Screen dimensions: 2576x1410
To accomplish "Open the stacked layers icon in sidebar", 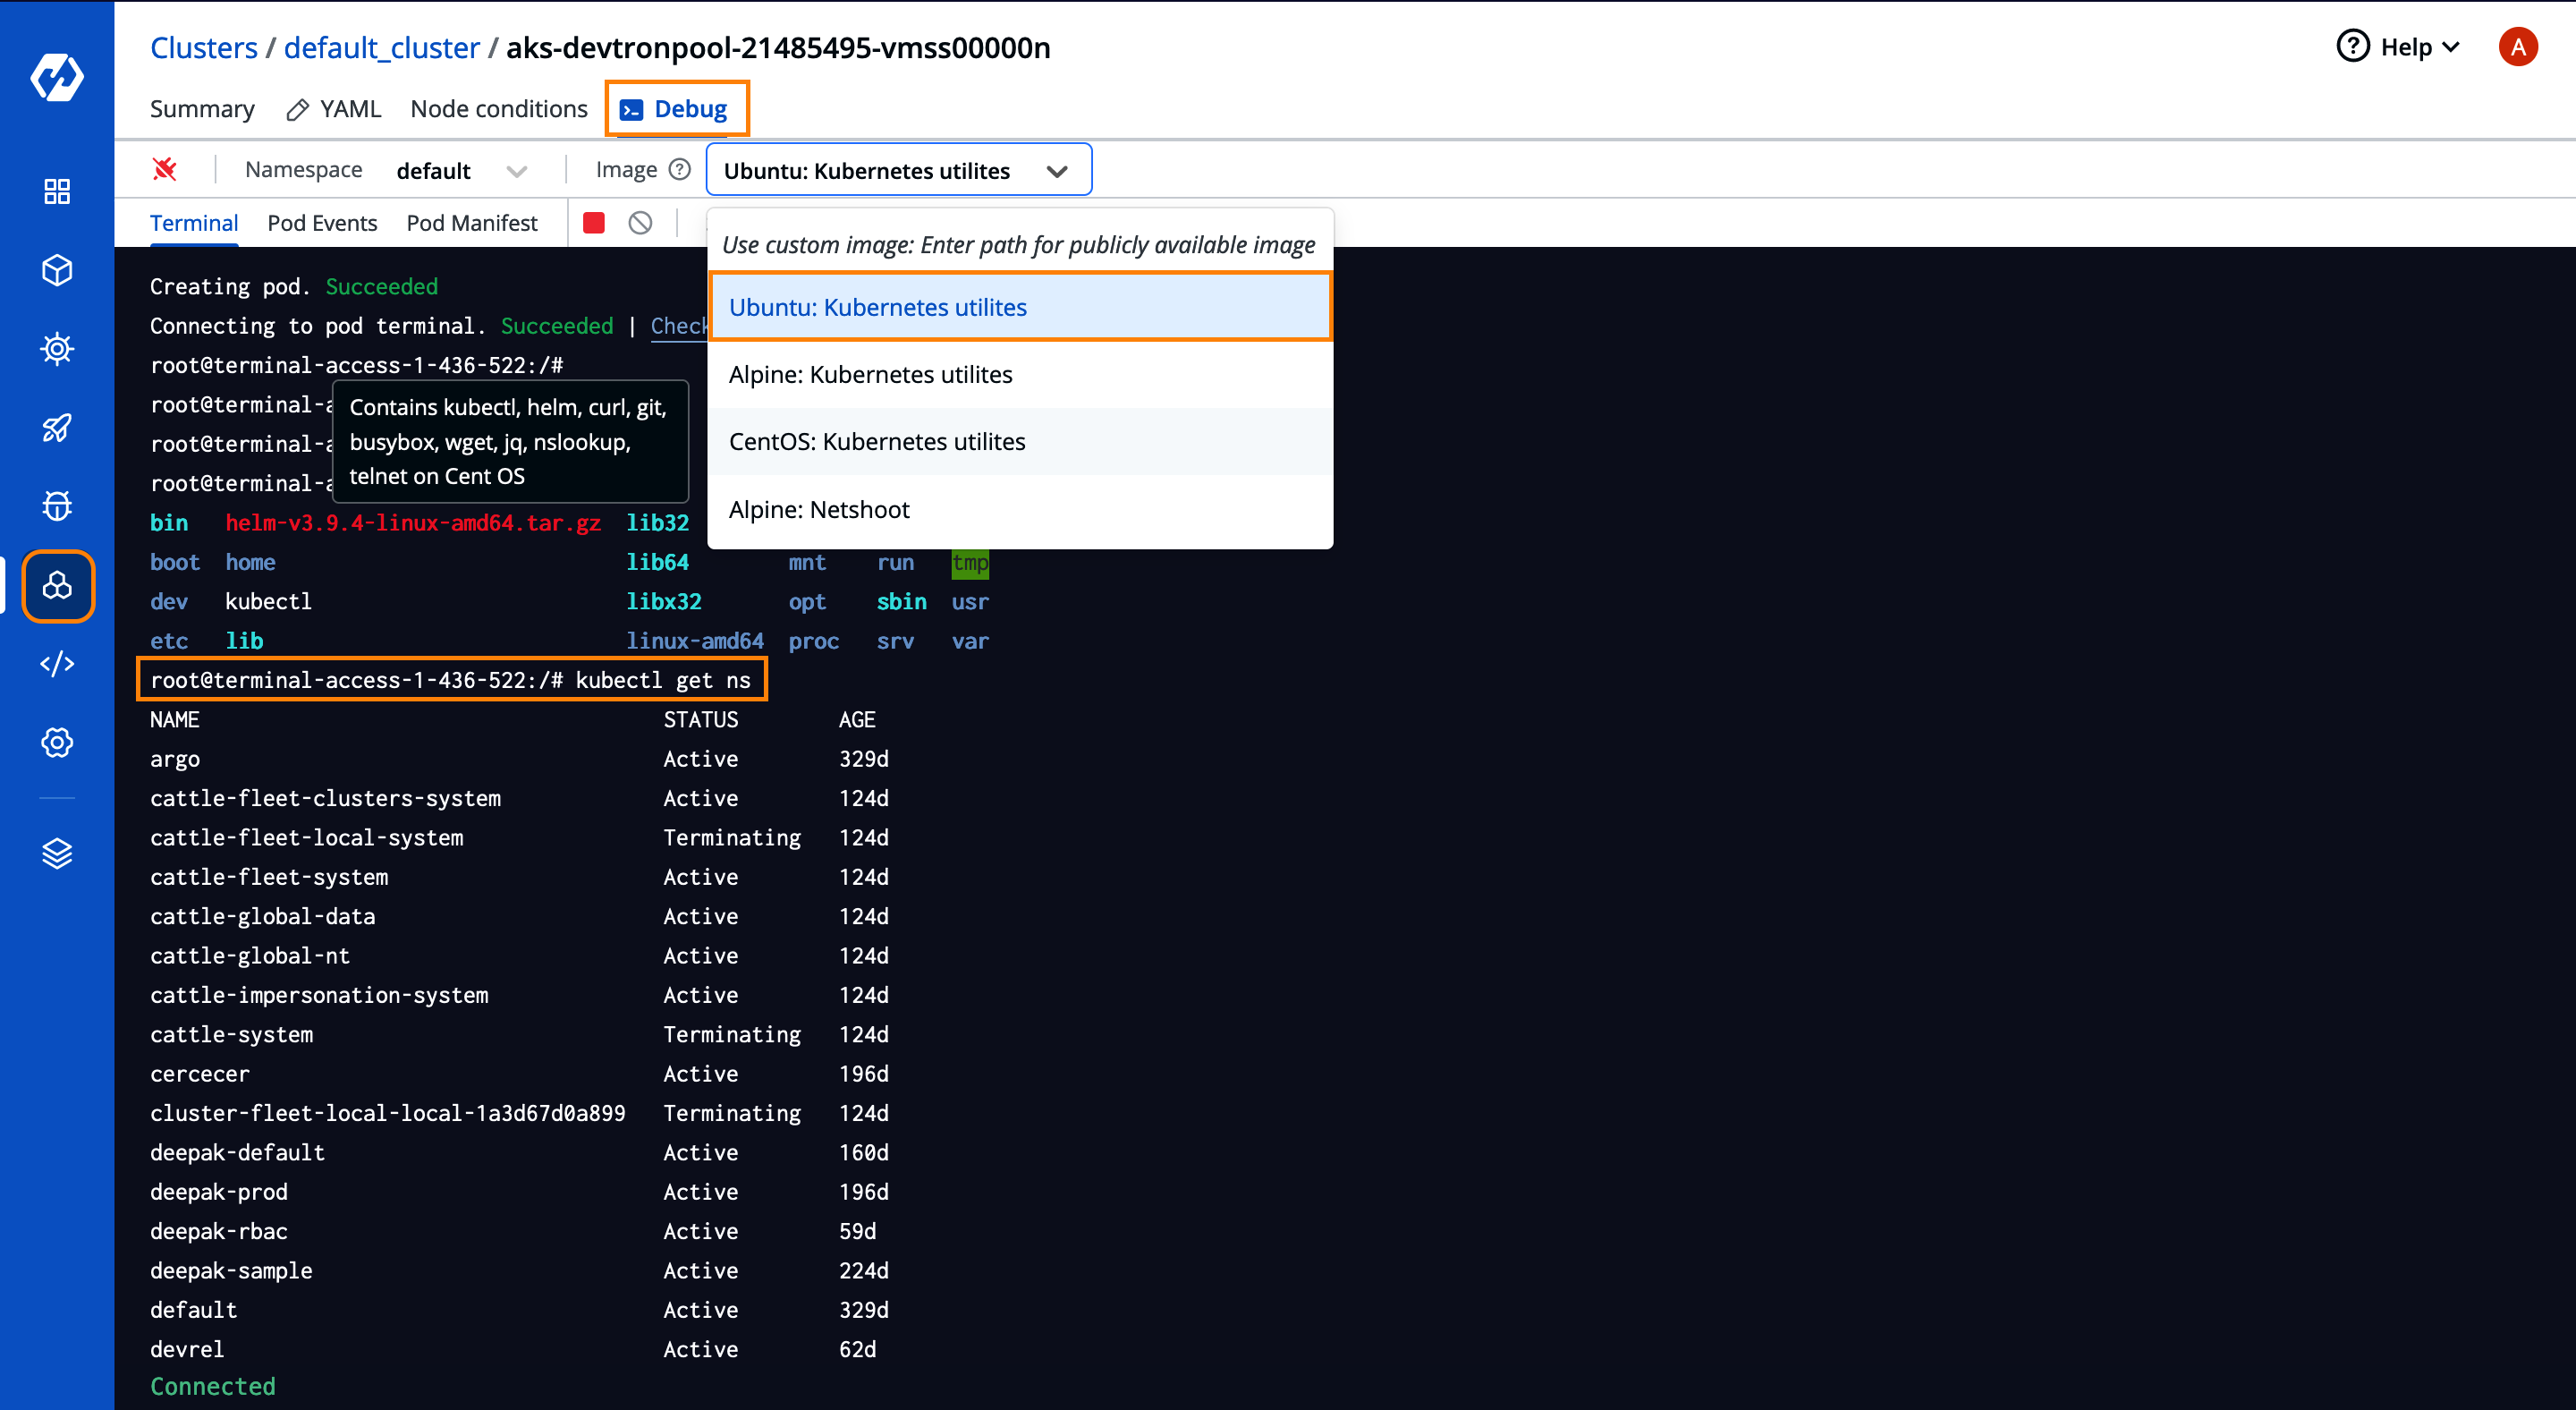I will tap(57, 853).
